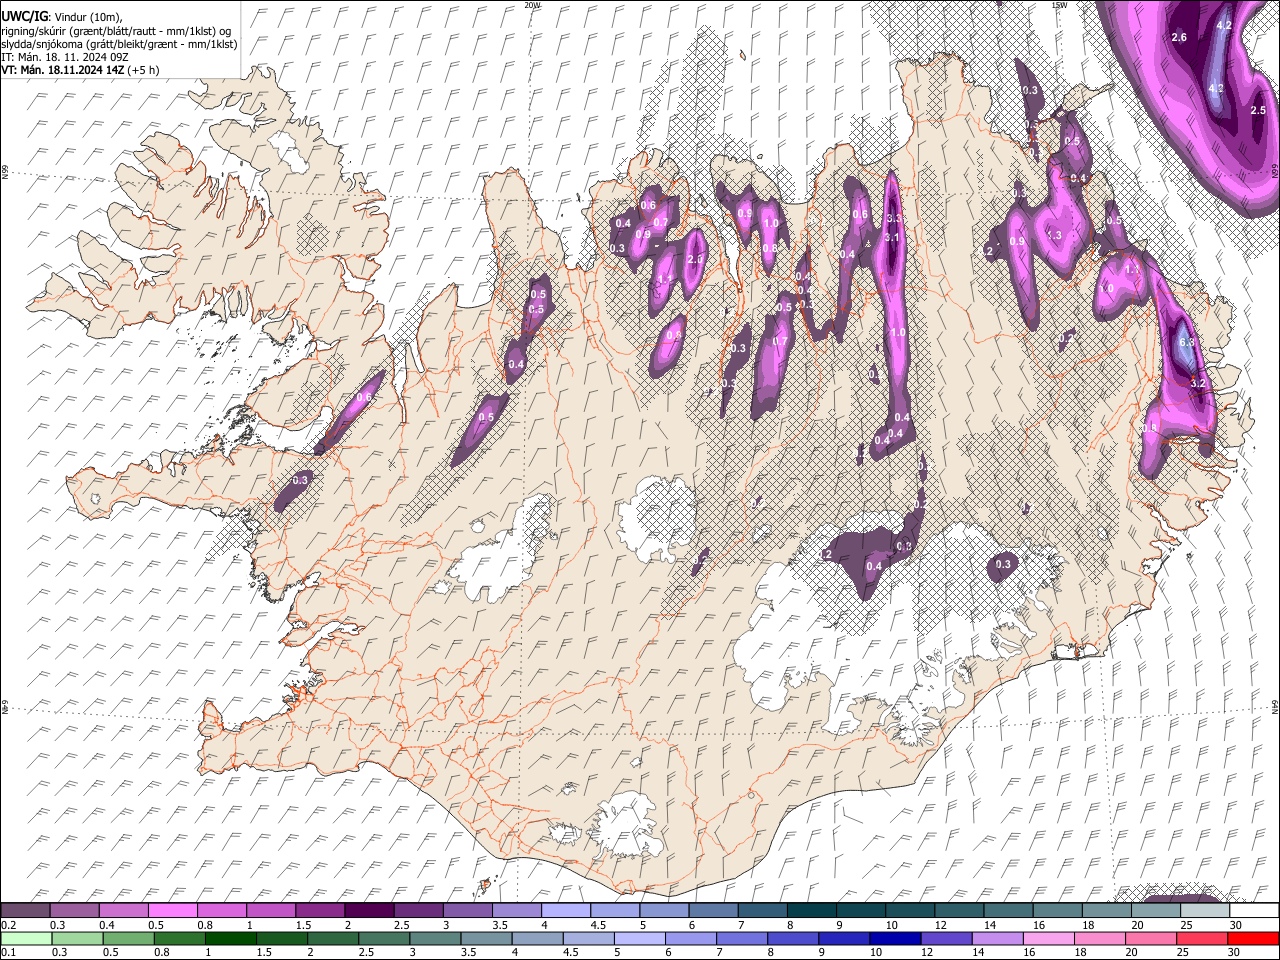The image size is (1280, 960).
Task: Click the title text 'UWC/IG: Vindur (10m)'
Action: pos(60,17)
